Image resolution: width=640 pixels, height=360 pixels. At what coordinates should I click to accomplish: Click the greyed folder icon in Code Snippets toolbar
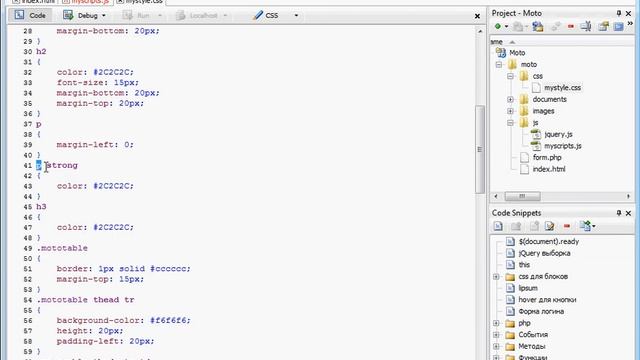[x=516, y=226]
